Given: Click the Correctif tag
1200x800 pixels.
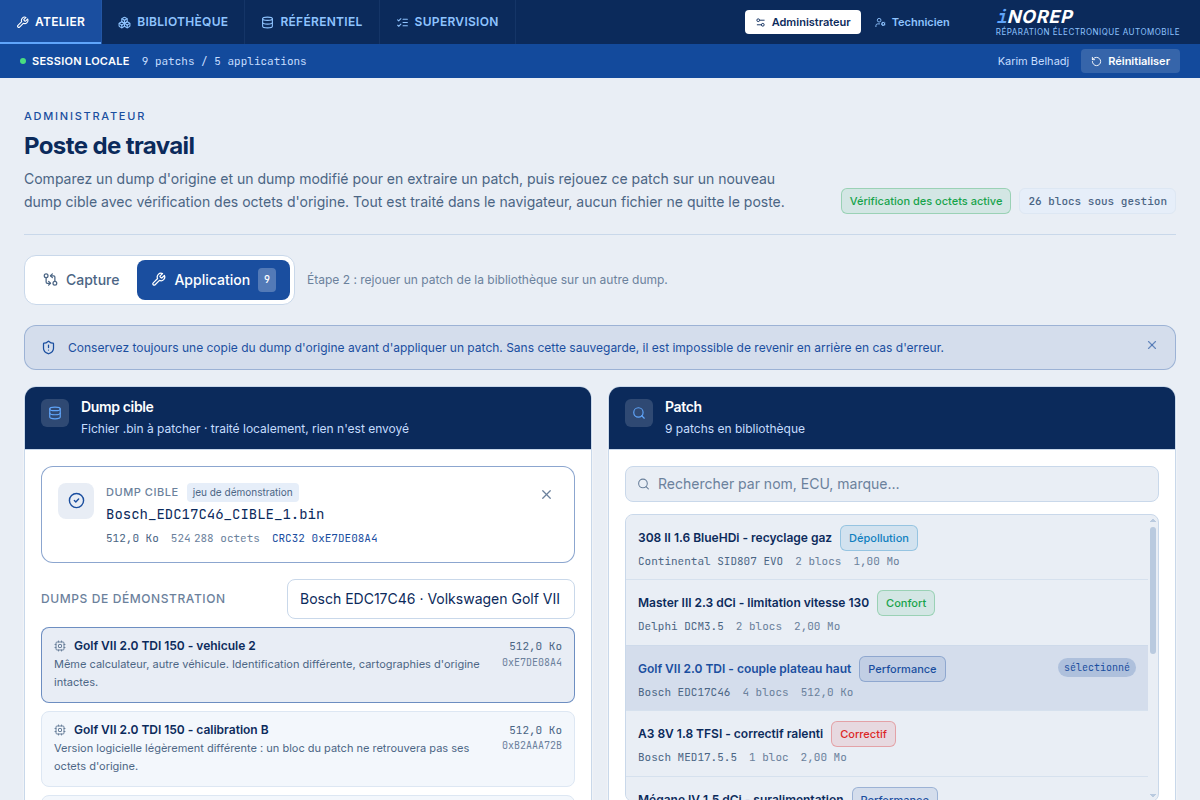Looking at the screenshot, I should (863, 734).
